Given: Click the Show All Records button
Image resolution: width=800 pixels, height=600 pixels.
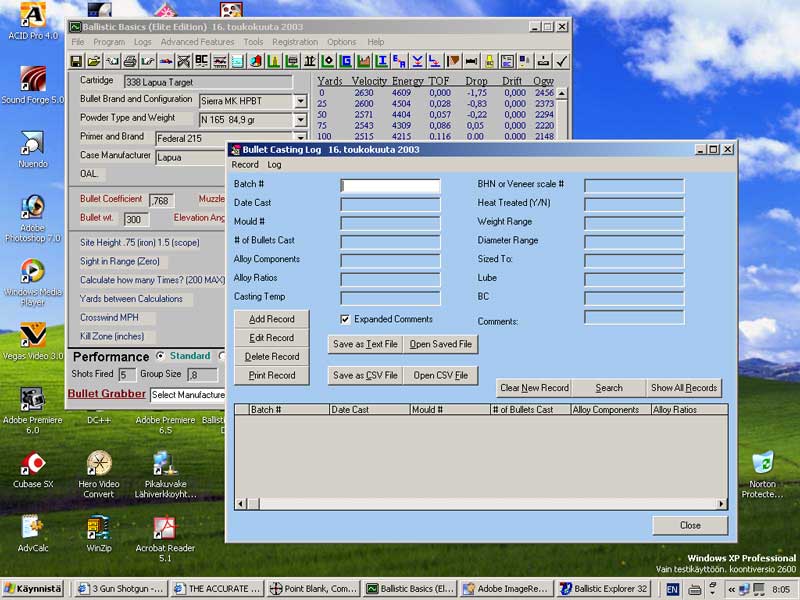Looking at the screenshot, I should pyautogui.click(x=684, y=388).
